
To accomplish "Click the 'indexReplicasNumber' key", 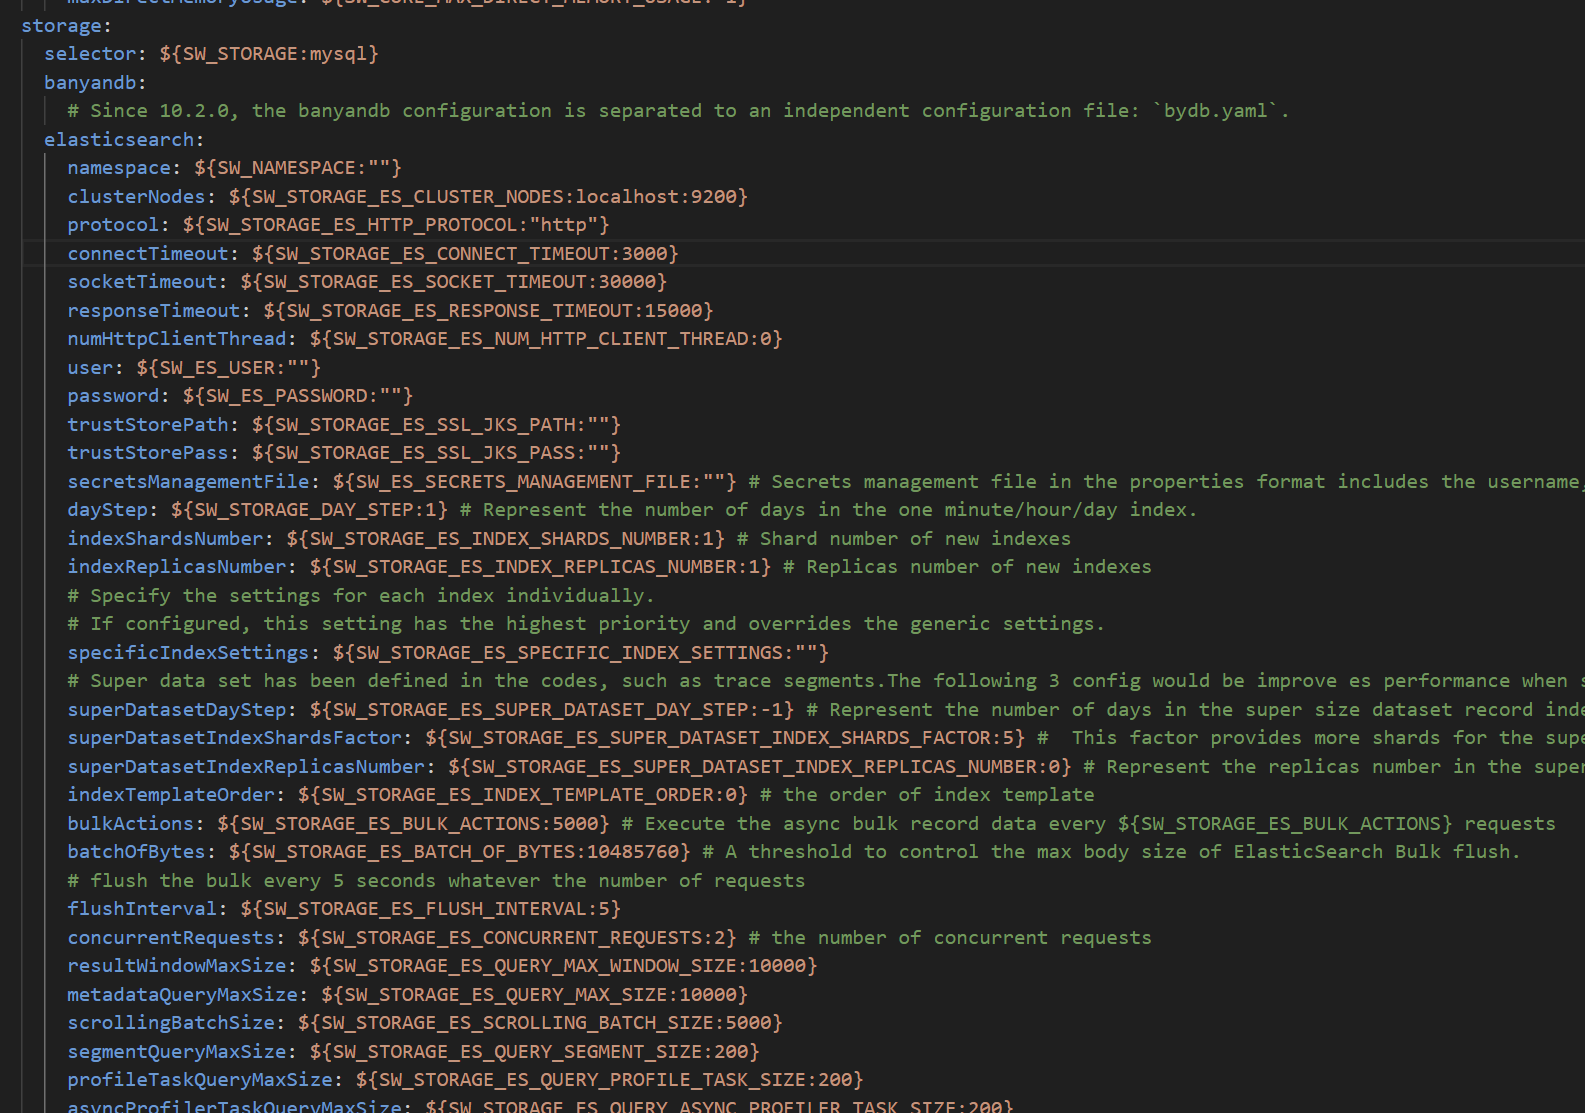I will pos(177,567).
